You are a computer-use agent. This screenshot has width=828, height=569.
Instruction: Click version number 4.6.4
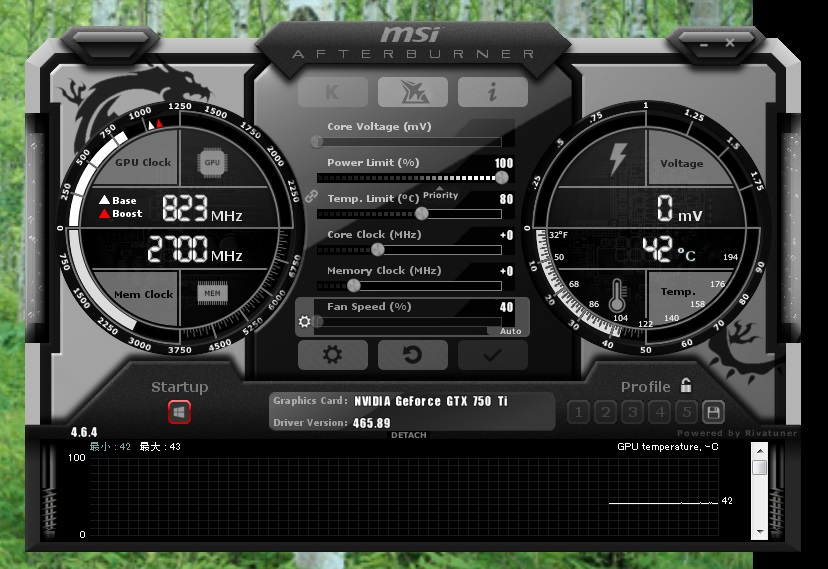pyautogui.click(x=84, y=432)
